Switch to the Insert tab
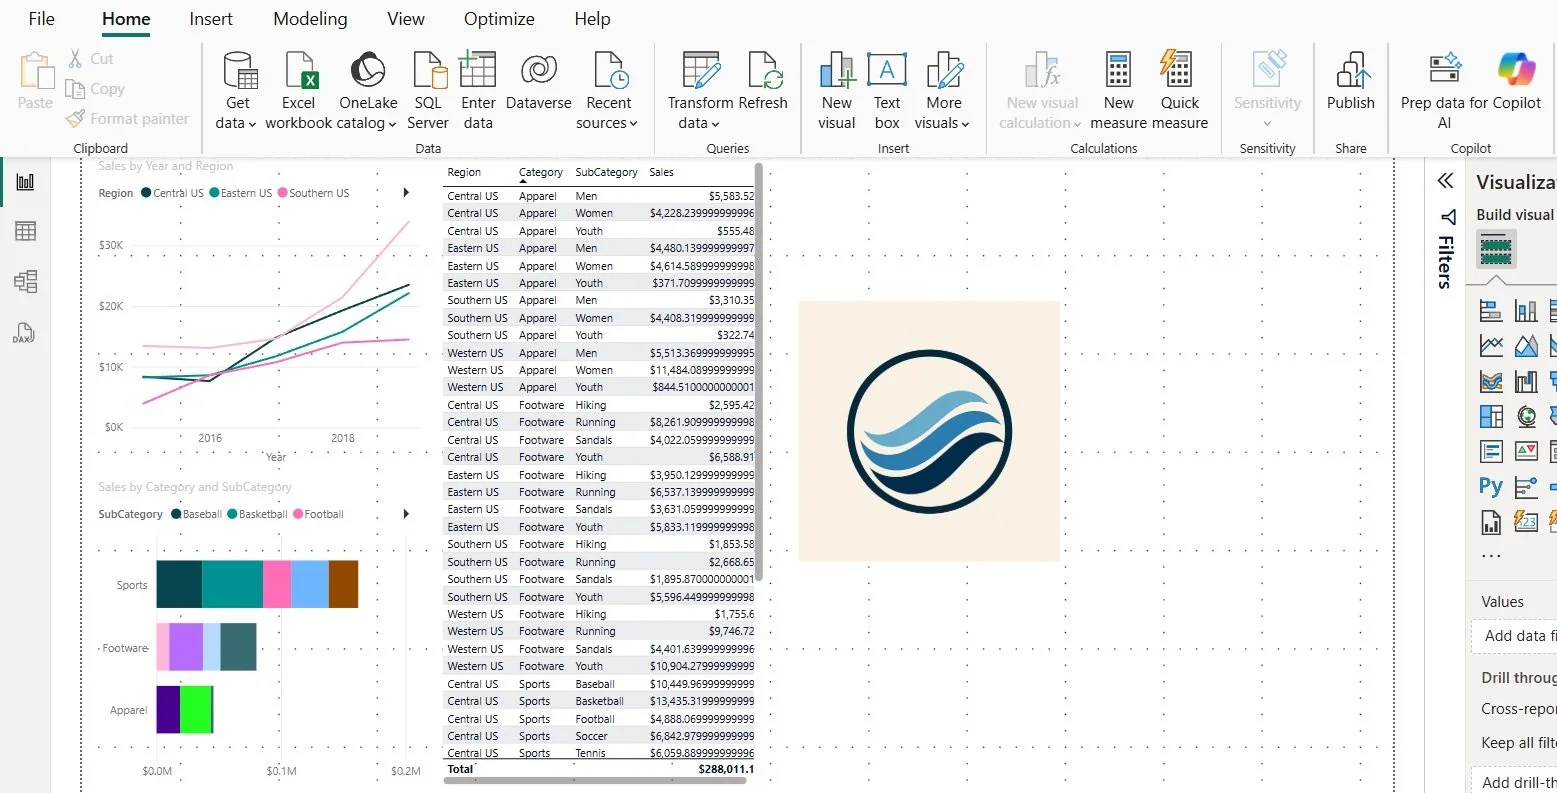1557x793 pixels. click(x=211, y=19)
